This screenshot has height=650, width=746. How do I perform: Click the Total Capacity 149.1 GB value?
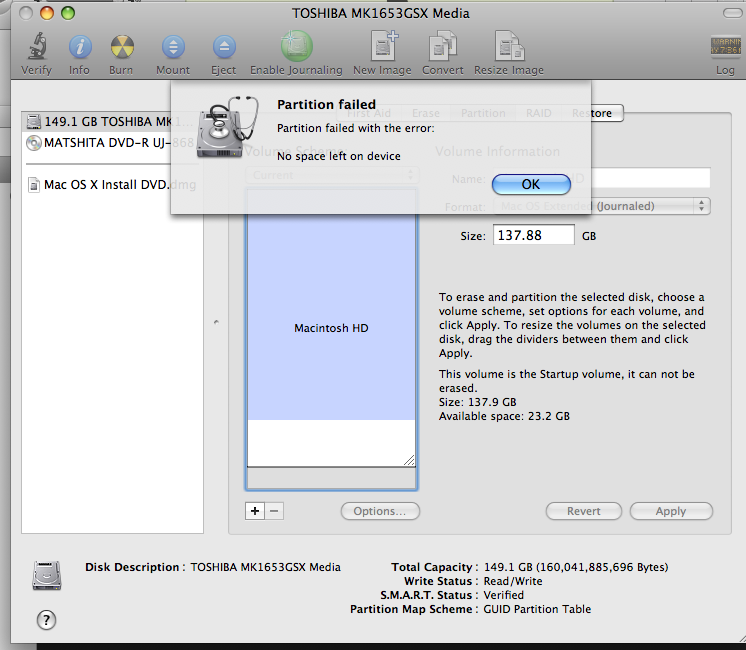[576, 567]
